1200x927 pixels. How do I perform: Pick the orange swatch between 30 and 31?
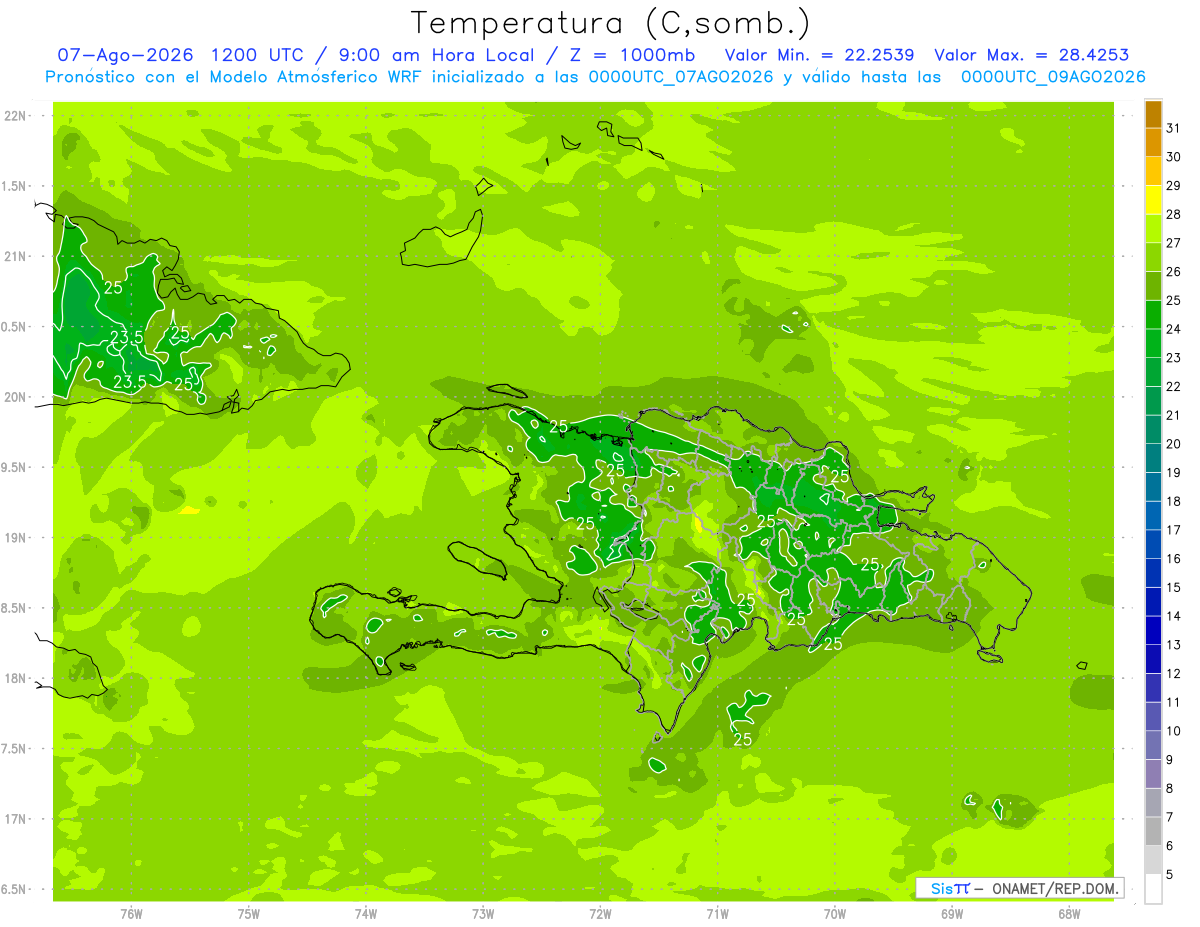pyautogui.click(x=1153, y=143)
